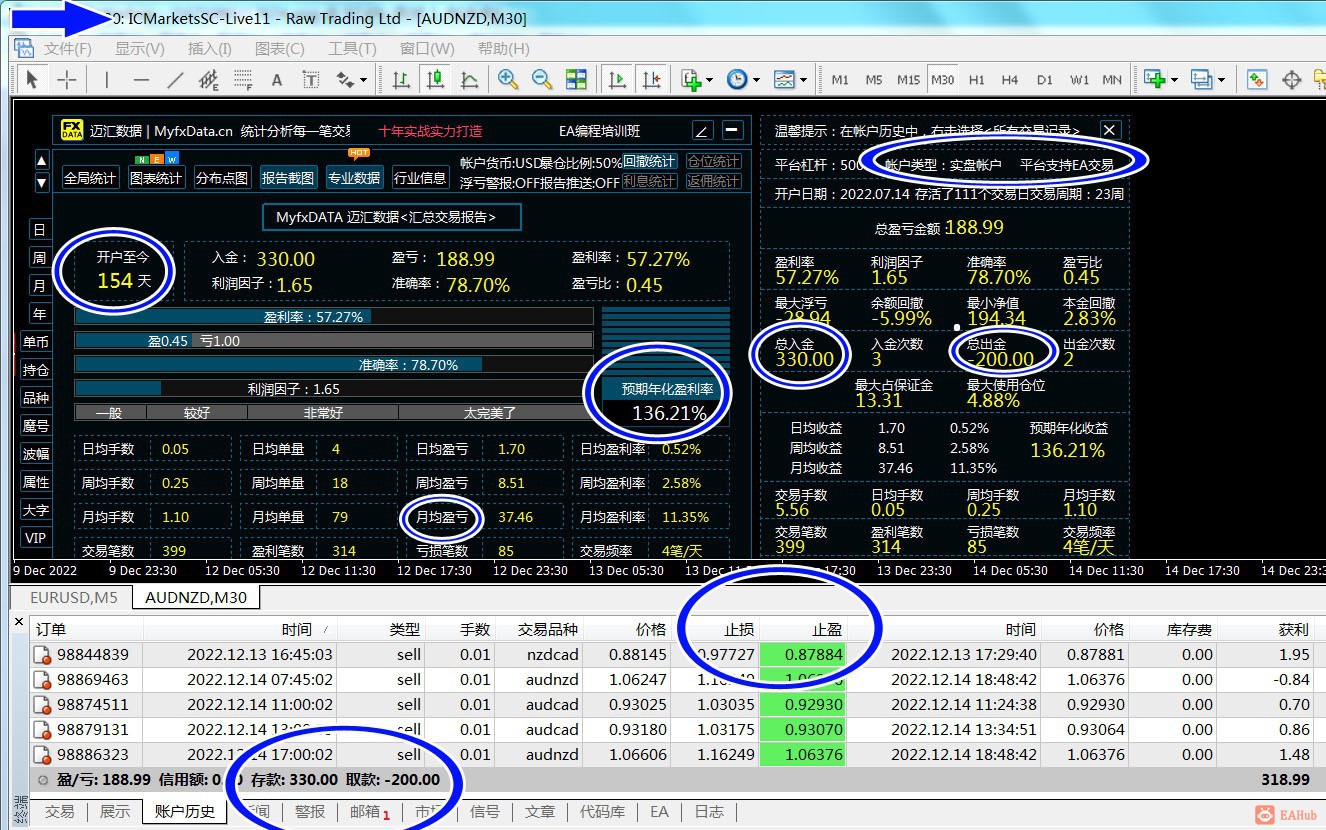Choose the text label tool
This screenshot has width=1326, height=830.
[311, 80]
